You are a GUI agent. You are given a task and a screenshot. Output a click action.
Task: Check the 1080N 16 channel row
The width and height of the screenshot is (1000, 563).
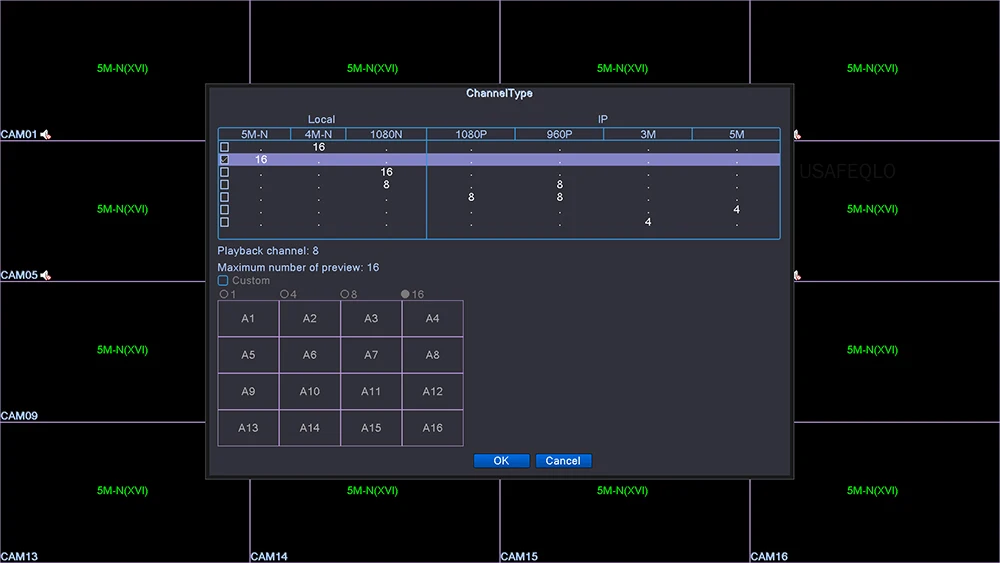pos(224,172)
